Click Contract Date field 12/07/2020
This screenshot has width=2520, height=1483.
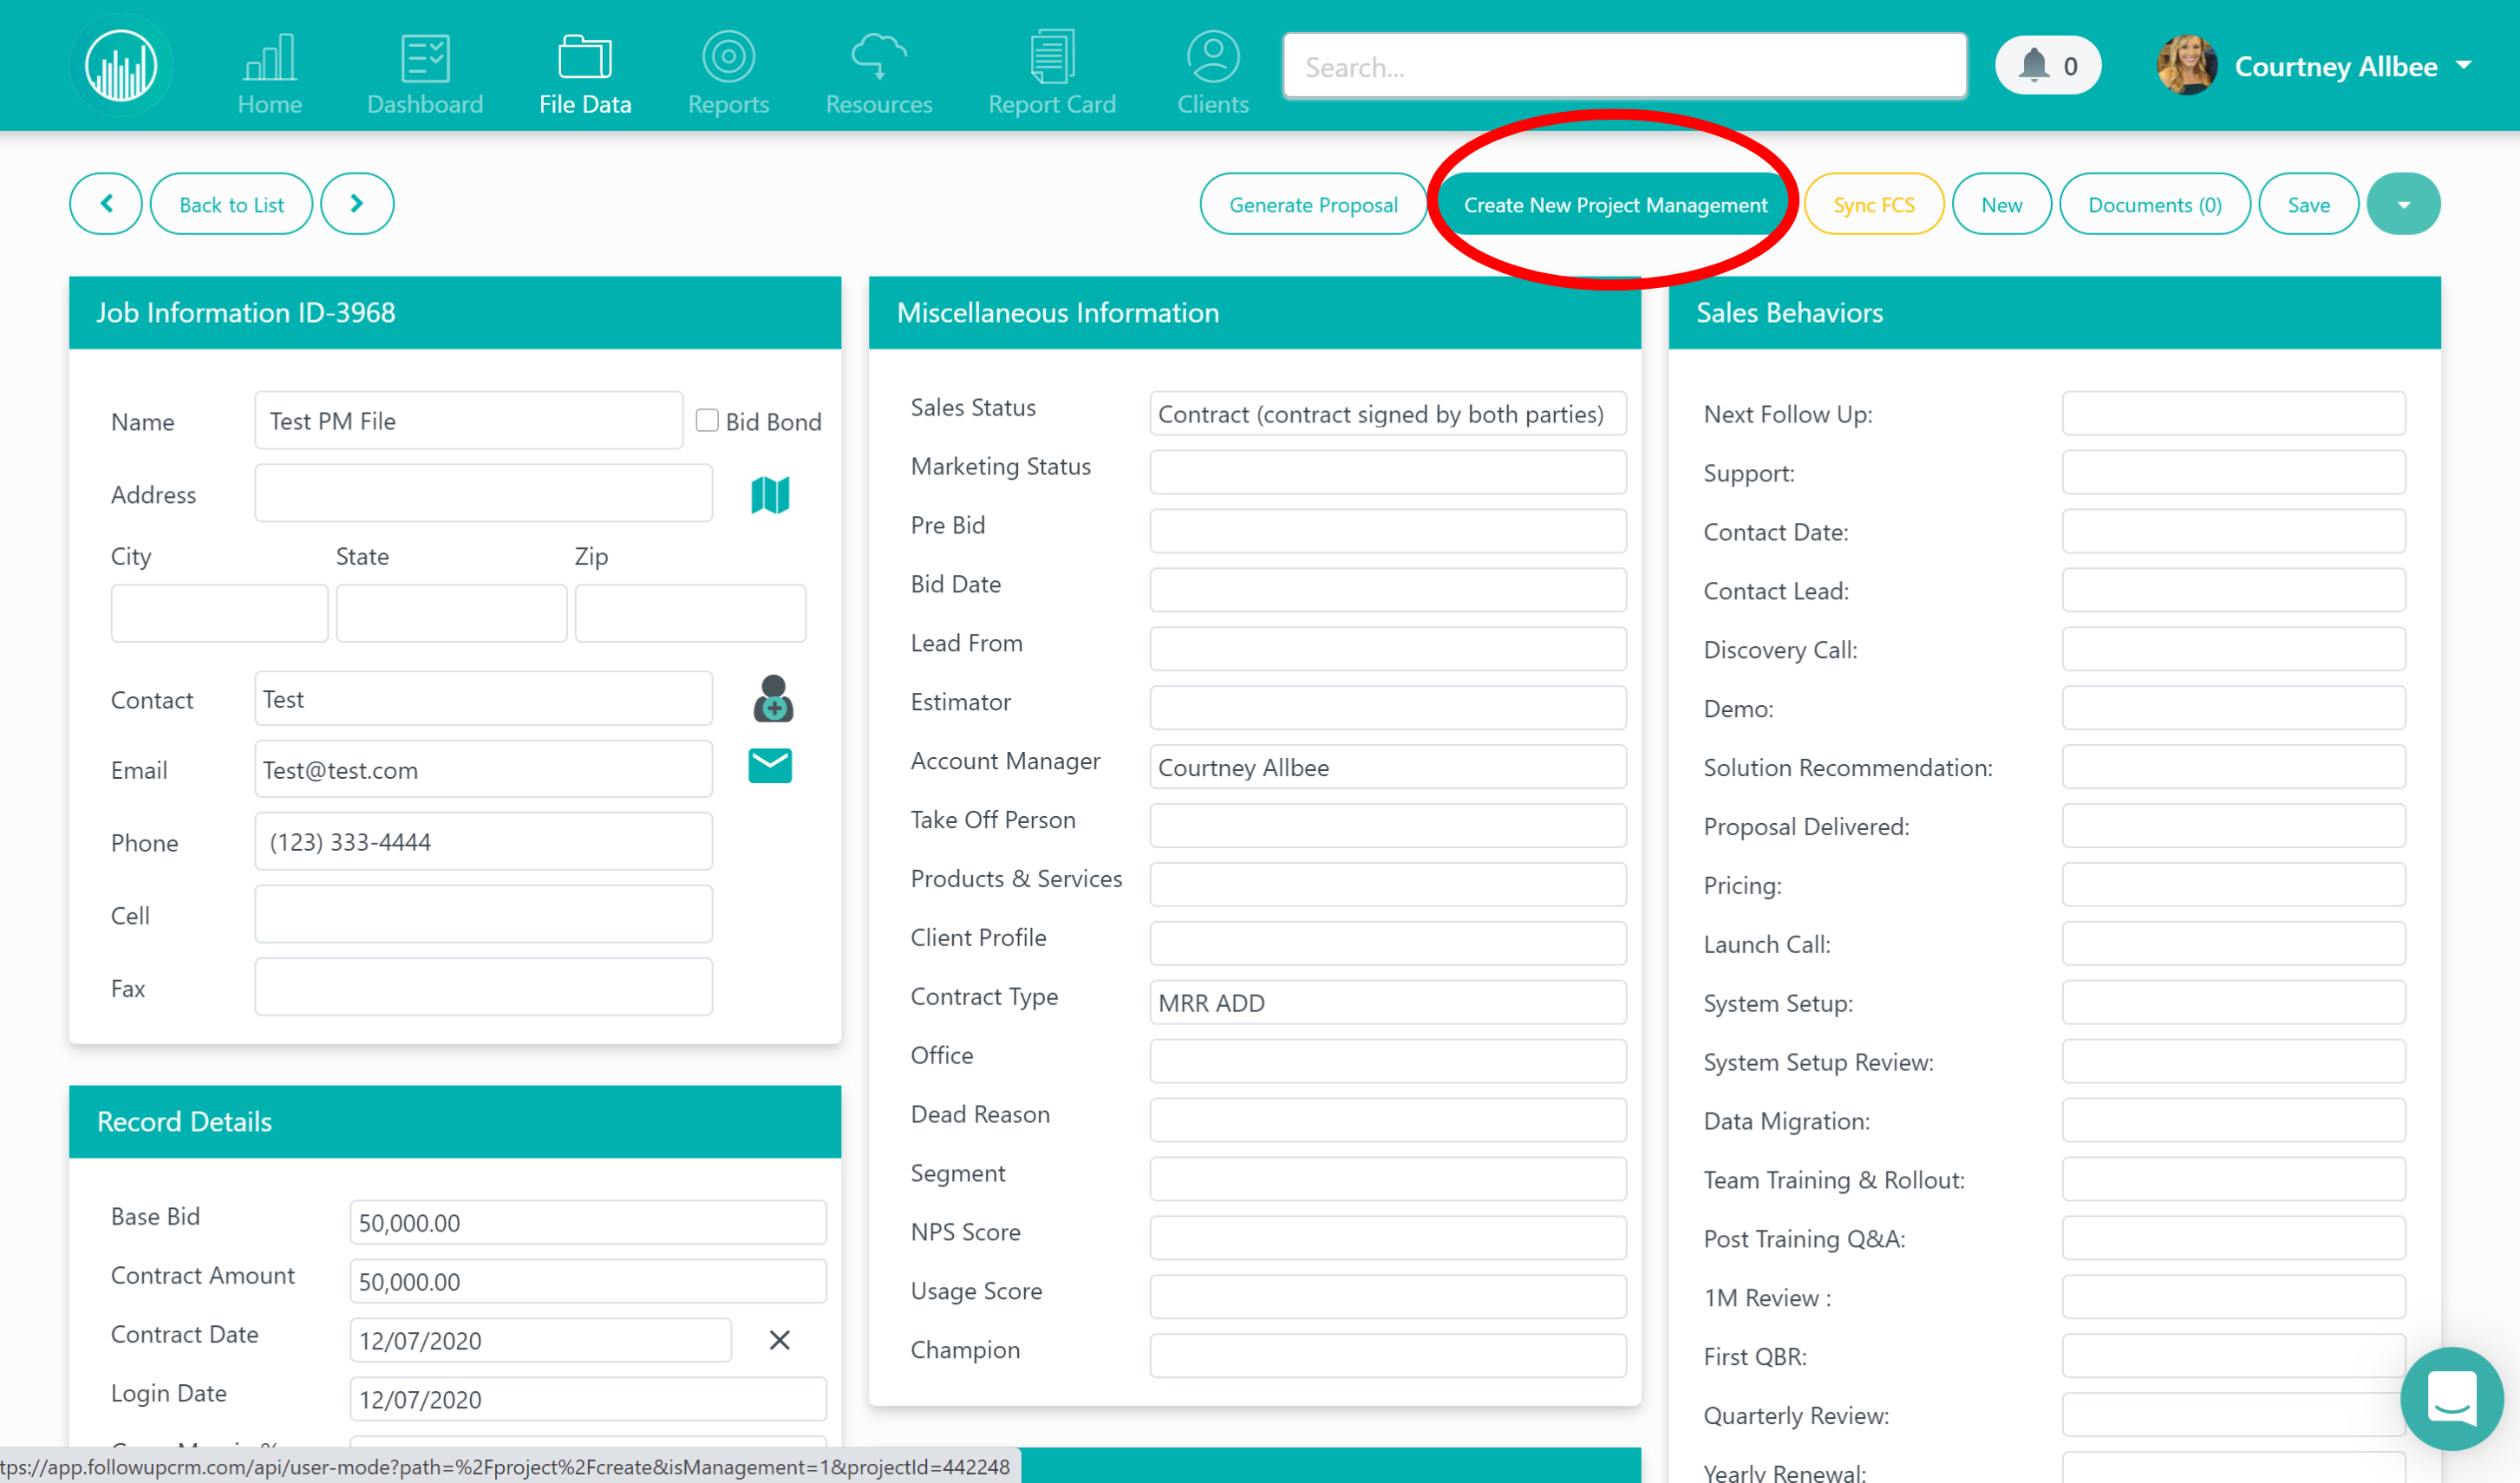coord(540,1340)
